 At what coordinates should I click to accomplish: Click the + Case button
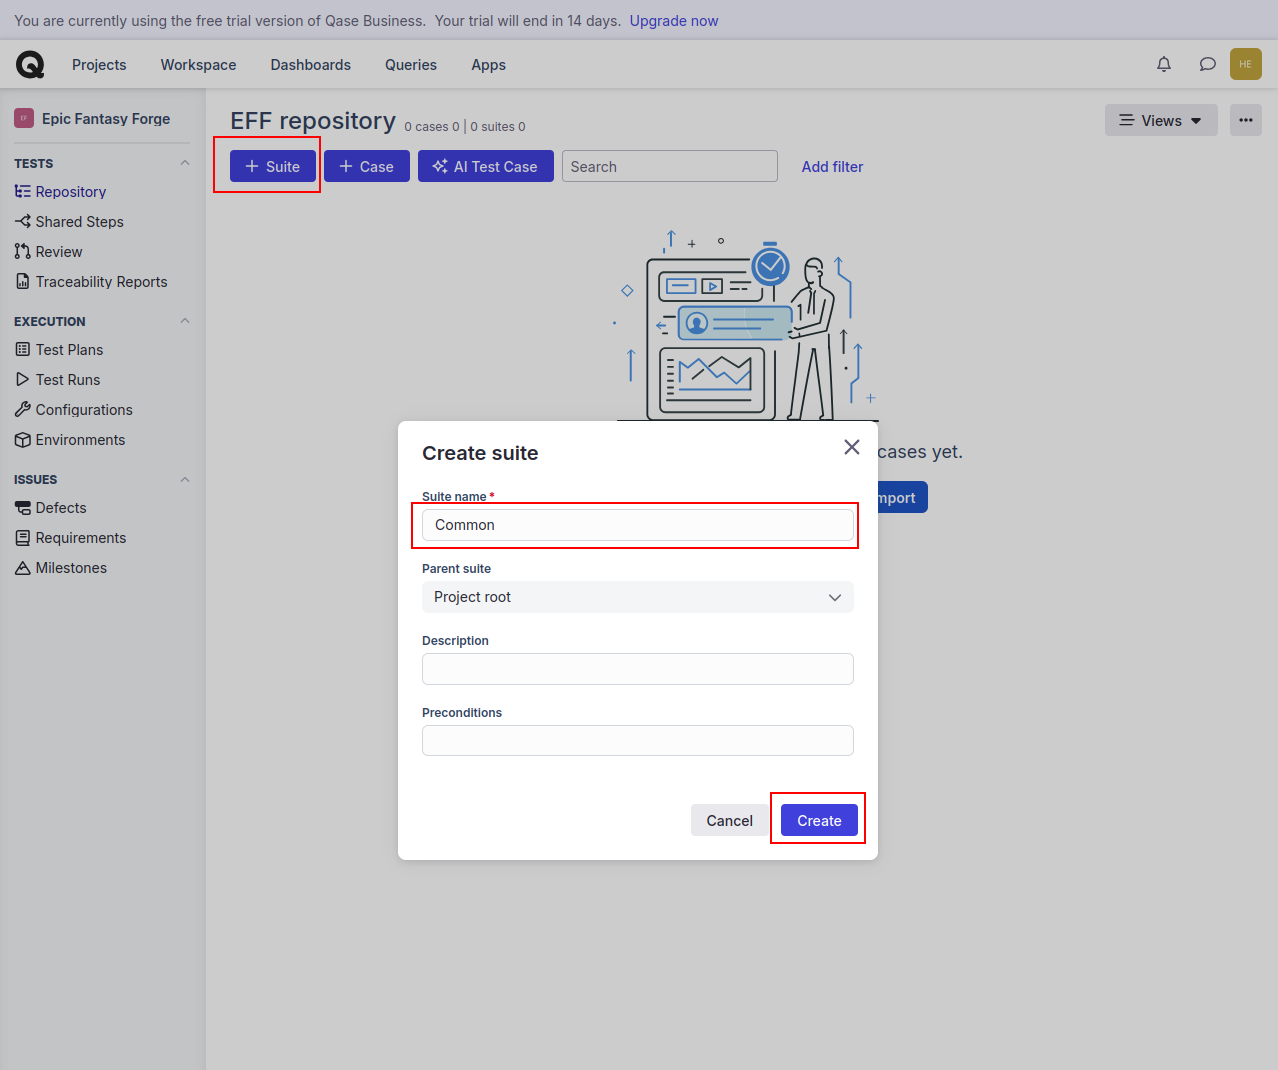(367, 166)
